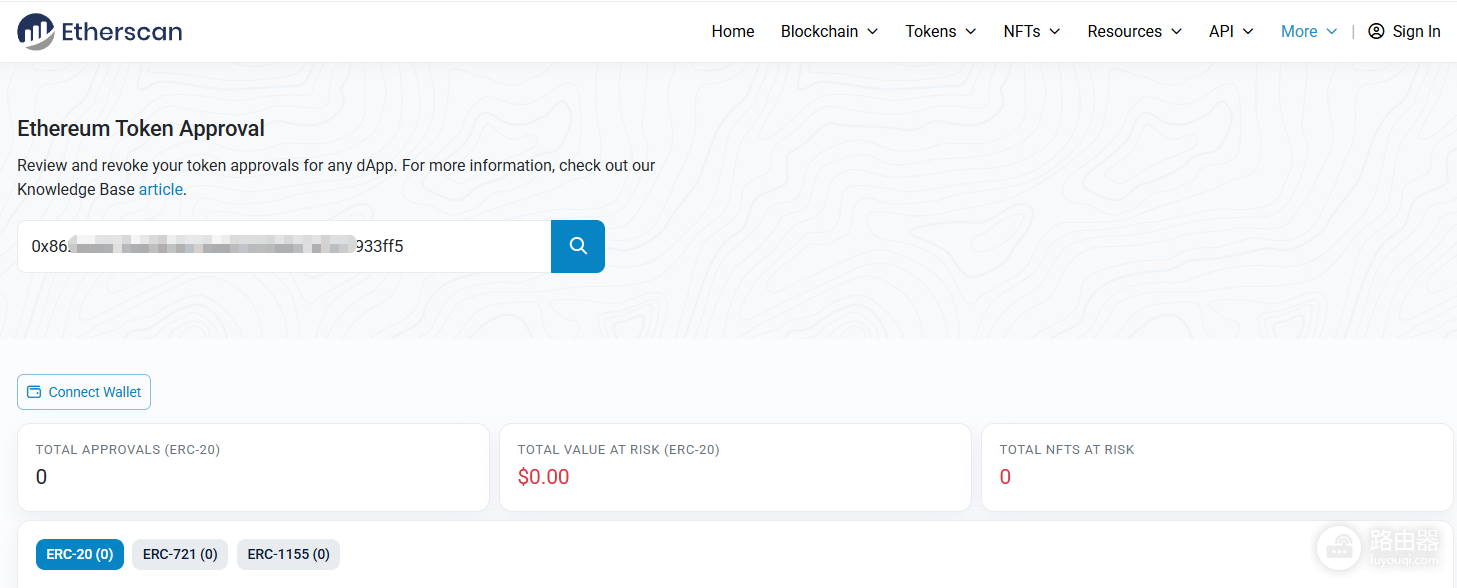The height and width of the screenshot is (588, 1457).
Task: Switch to the ERC-721 (0) tab
Action: coord(180,554)
